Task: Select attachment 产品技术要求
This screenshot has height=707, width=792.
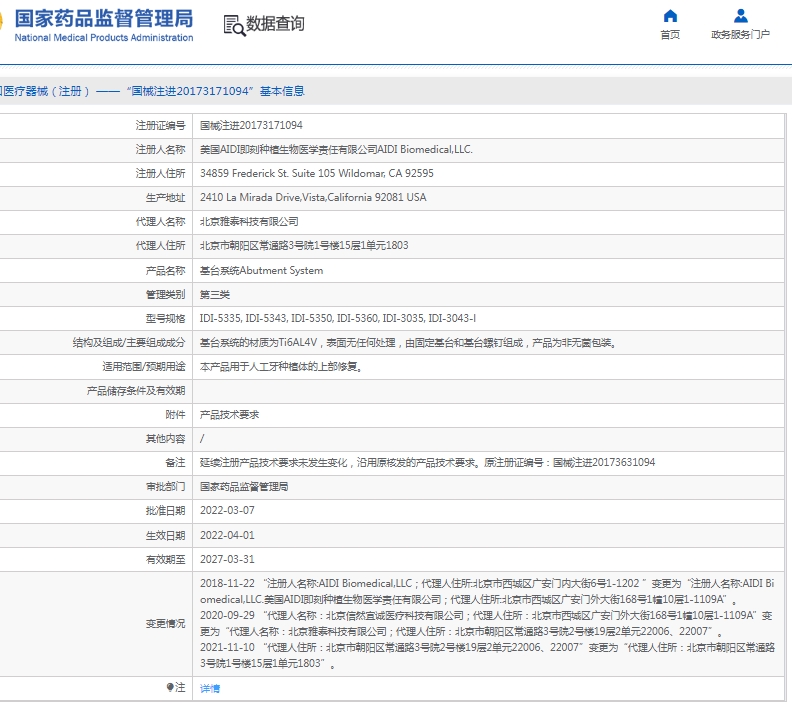Action: point(229,415)
